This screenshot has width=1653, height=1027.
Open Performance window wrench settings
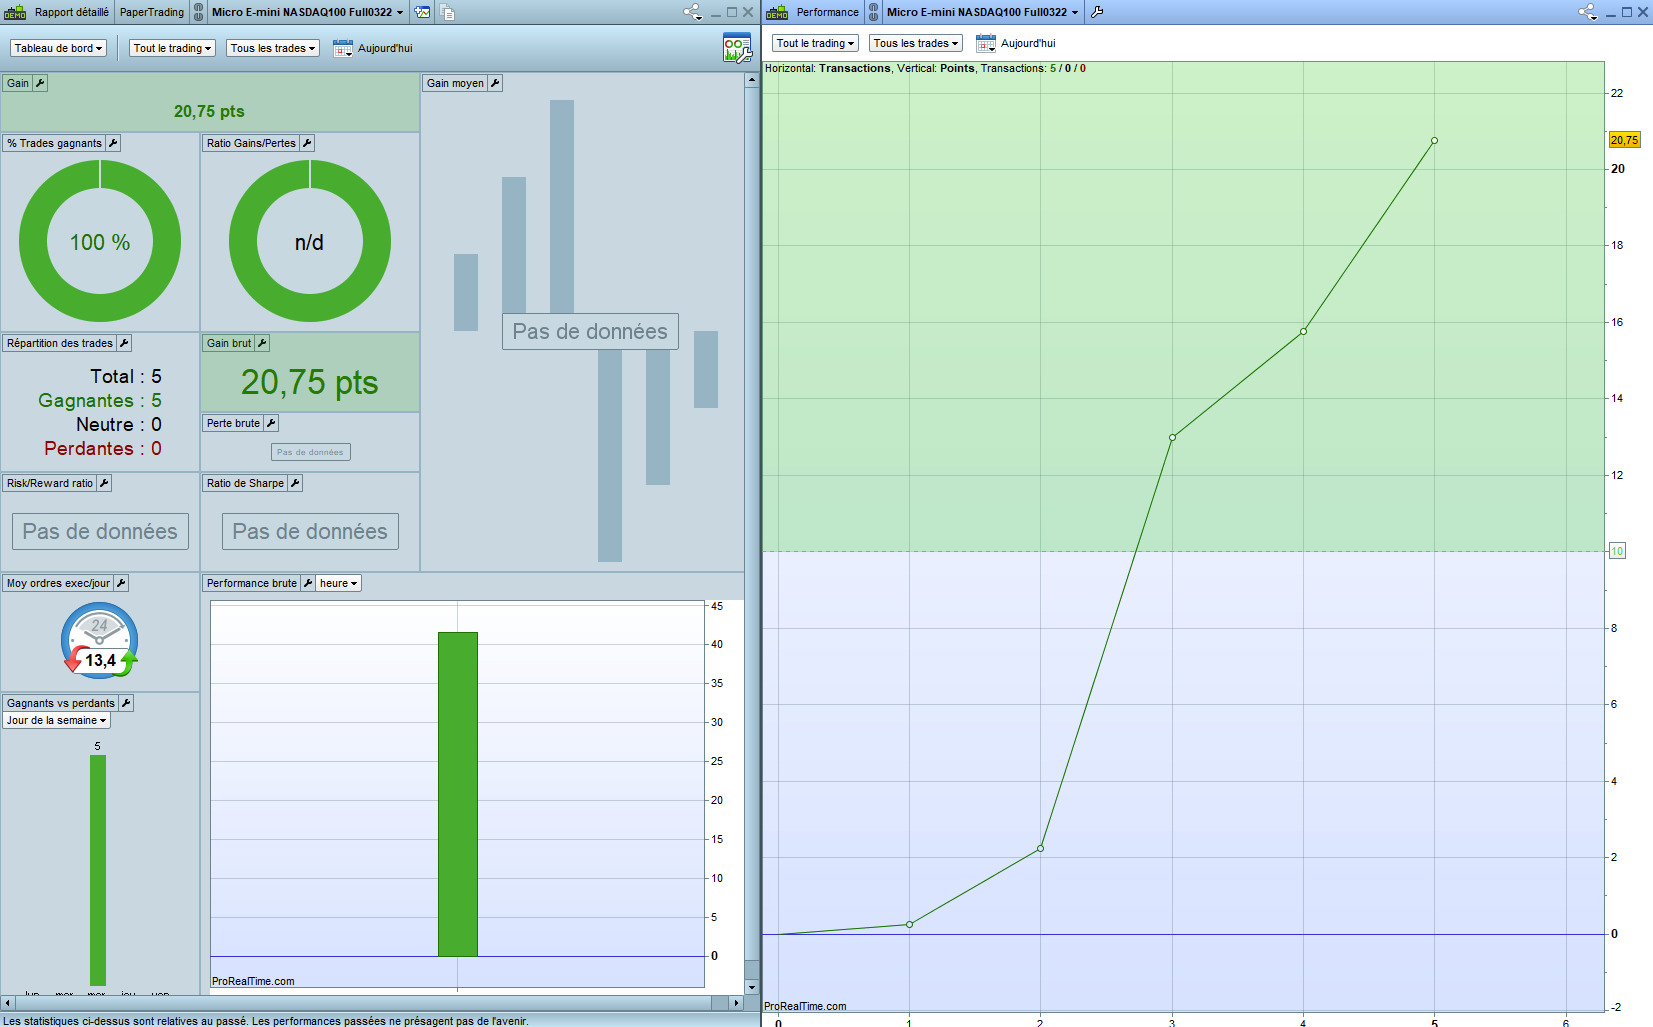(x=1097, y=12)
